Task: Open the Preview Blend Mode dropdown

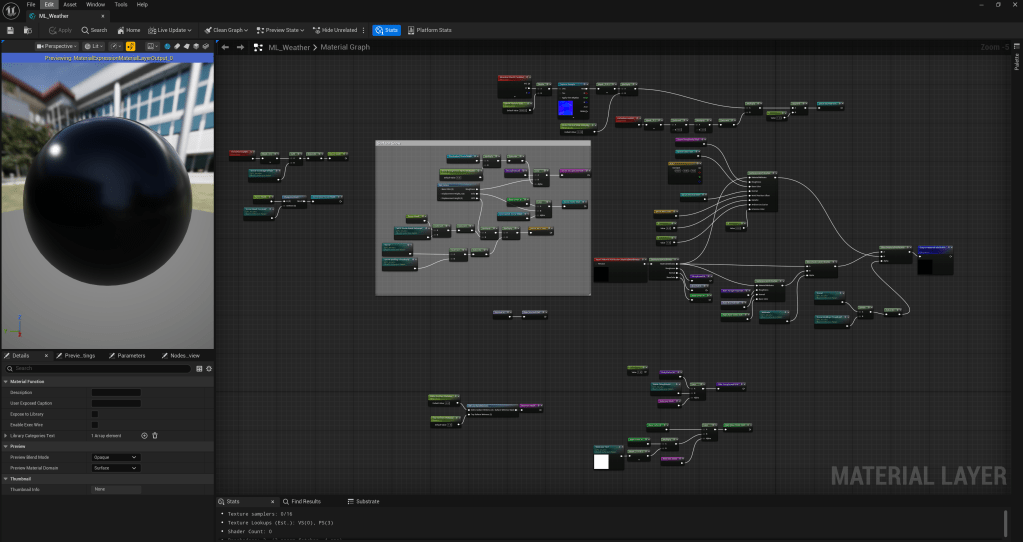Action: [x=115, y=457]
